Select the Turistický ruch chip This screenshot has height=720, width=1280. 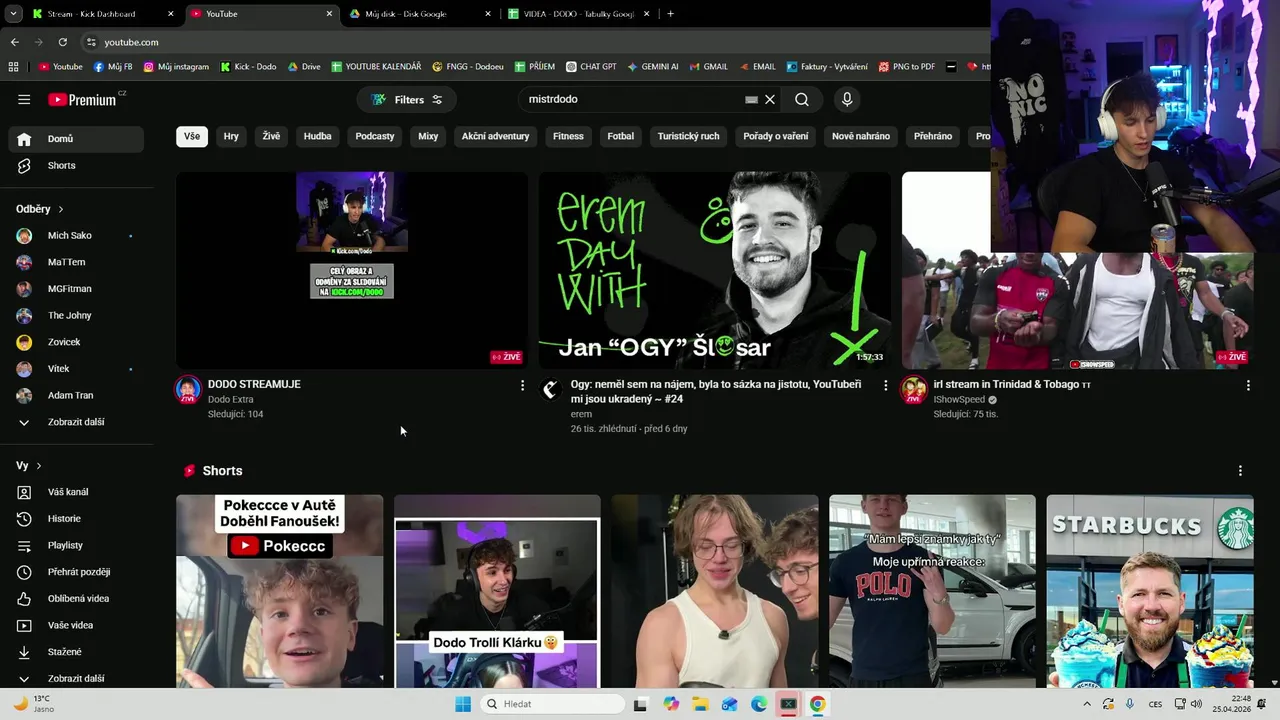[688, 136]
